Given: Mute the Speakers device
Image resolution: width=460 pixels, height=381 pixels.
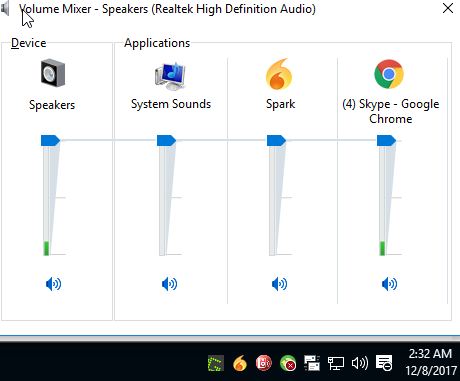Looking at the screenshot, I should click(53, 284).
